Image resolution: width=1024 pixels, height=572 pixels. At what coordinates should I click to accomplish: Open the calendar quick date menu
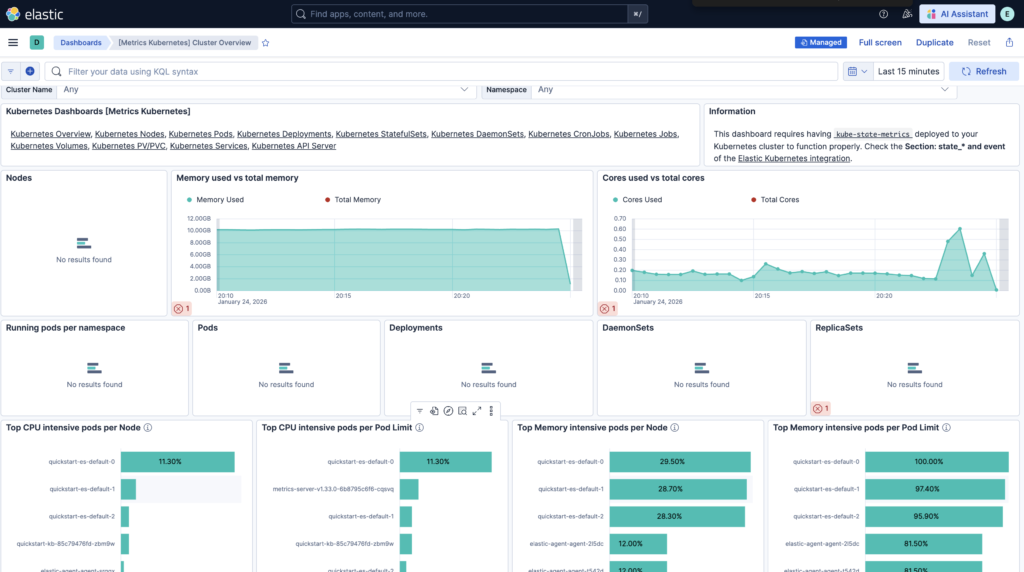pyautogui.click(x=856, y=71)
